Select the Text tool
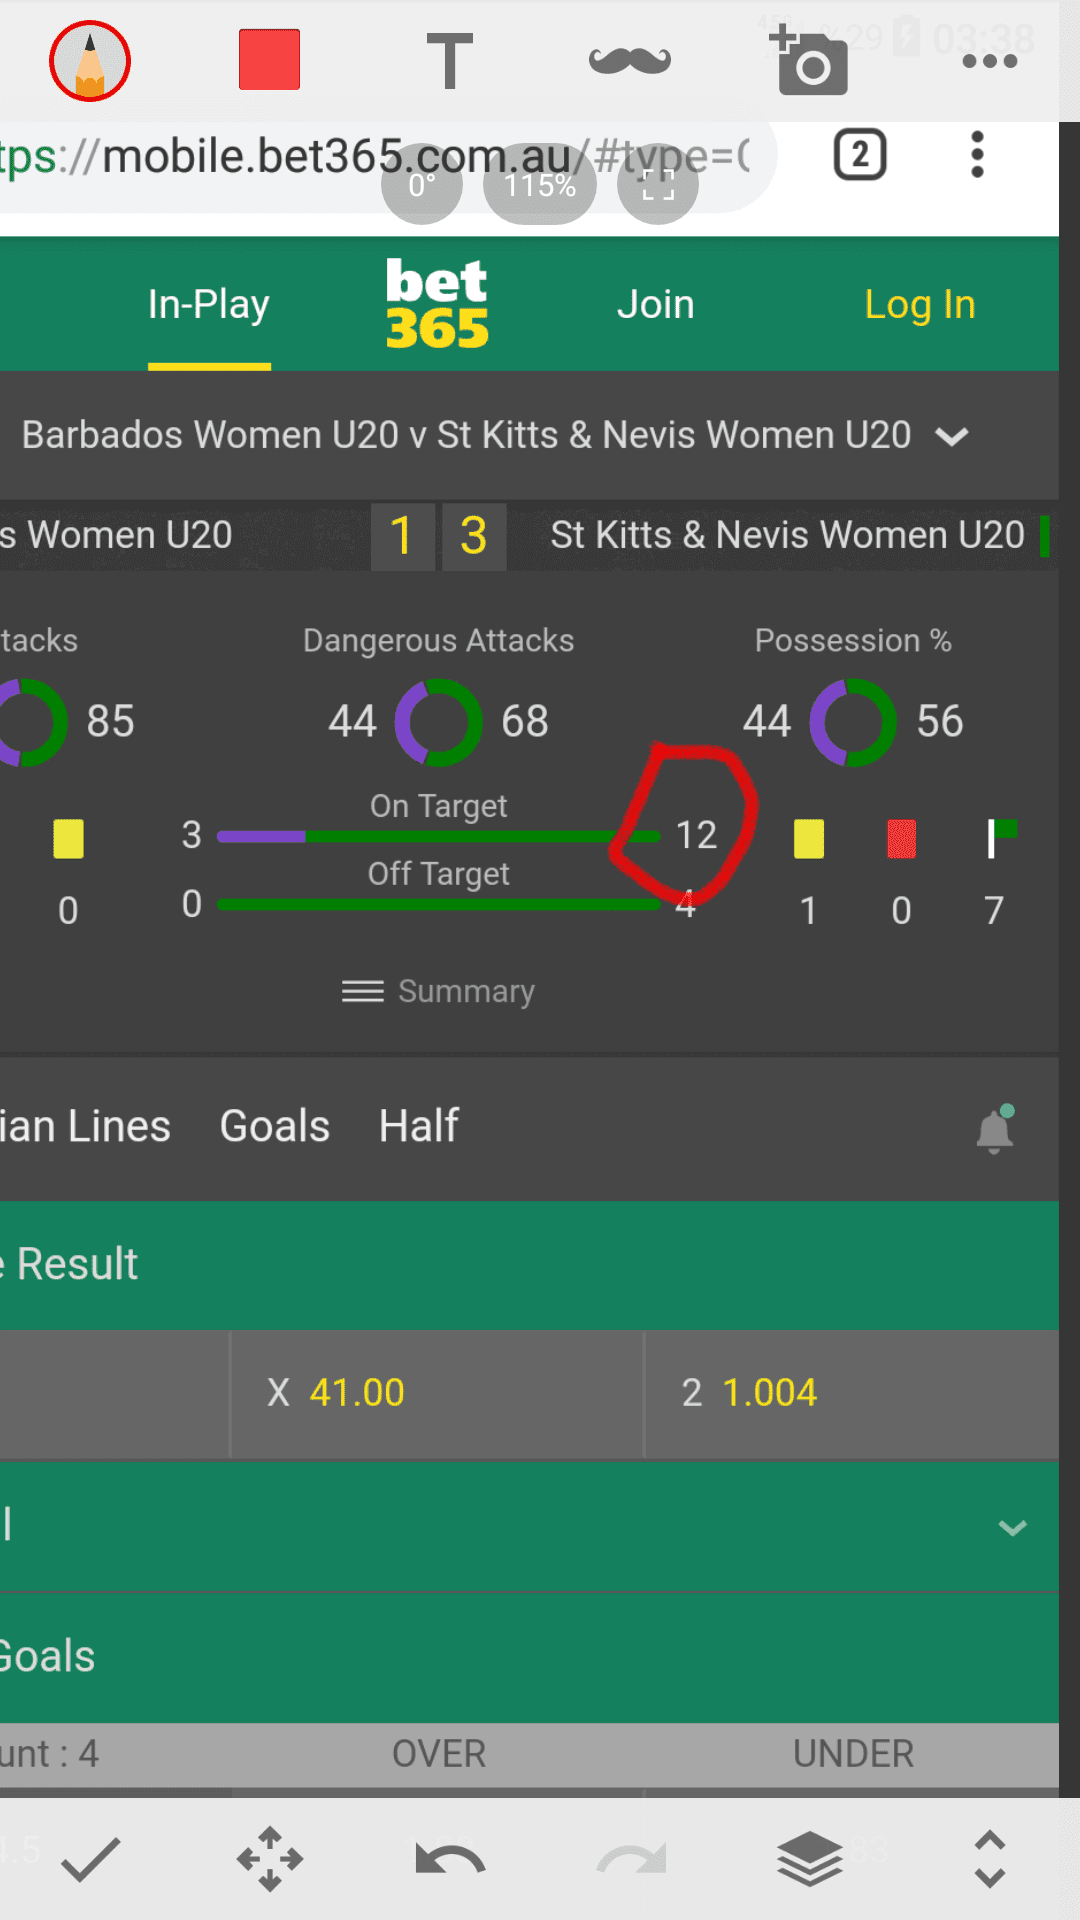Image resolution: width=1080 pixels, height=1920 pixels. [x=450, y=60]
